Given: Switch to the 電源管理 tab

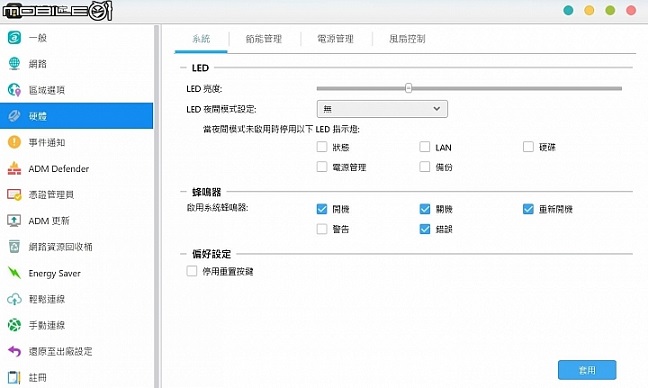Looking at the screenshot, I should tap(335, 39).
